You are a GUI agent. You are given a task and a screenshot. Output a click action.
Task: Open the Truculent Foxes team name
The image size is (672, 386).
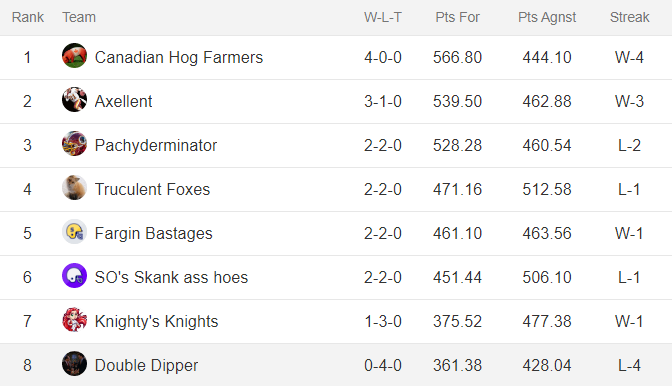click(x=152, y=189)
